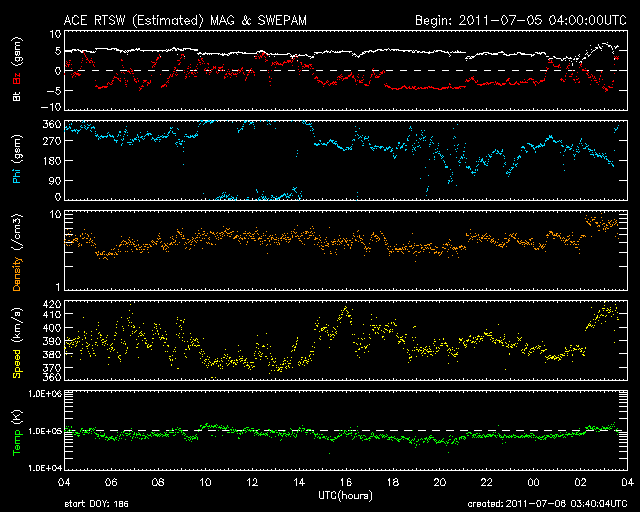Click the plot title "ACE RTSW (Estimated) MAG & SWEPAM"
The height and width of the screenshot is (512, 640).
pyautogui.click(x=185, y=20)
